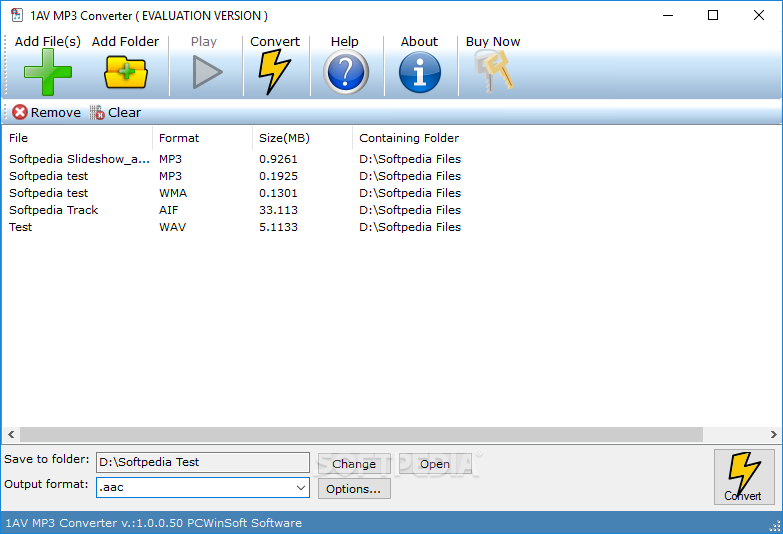Click the 0.1301 size value
The image size is (783, 534).
[x=278, y=193]
